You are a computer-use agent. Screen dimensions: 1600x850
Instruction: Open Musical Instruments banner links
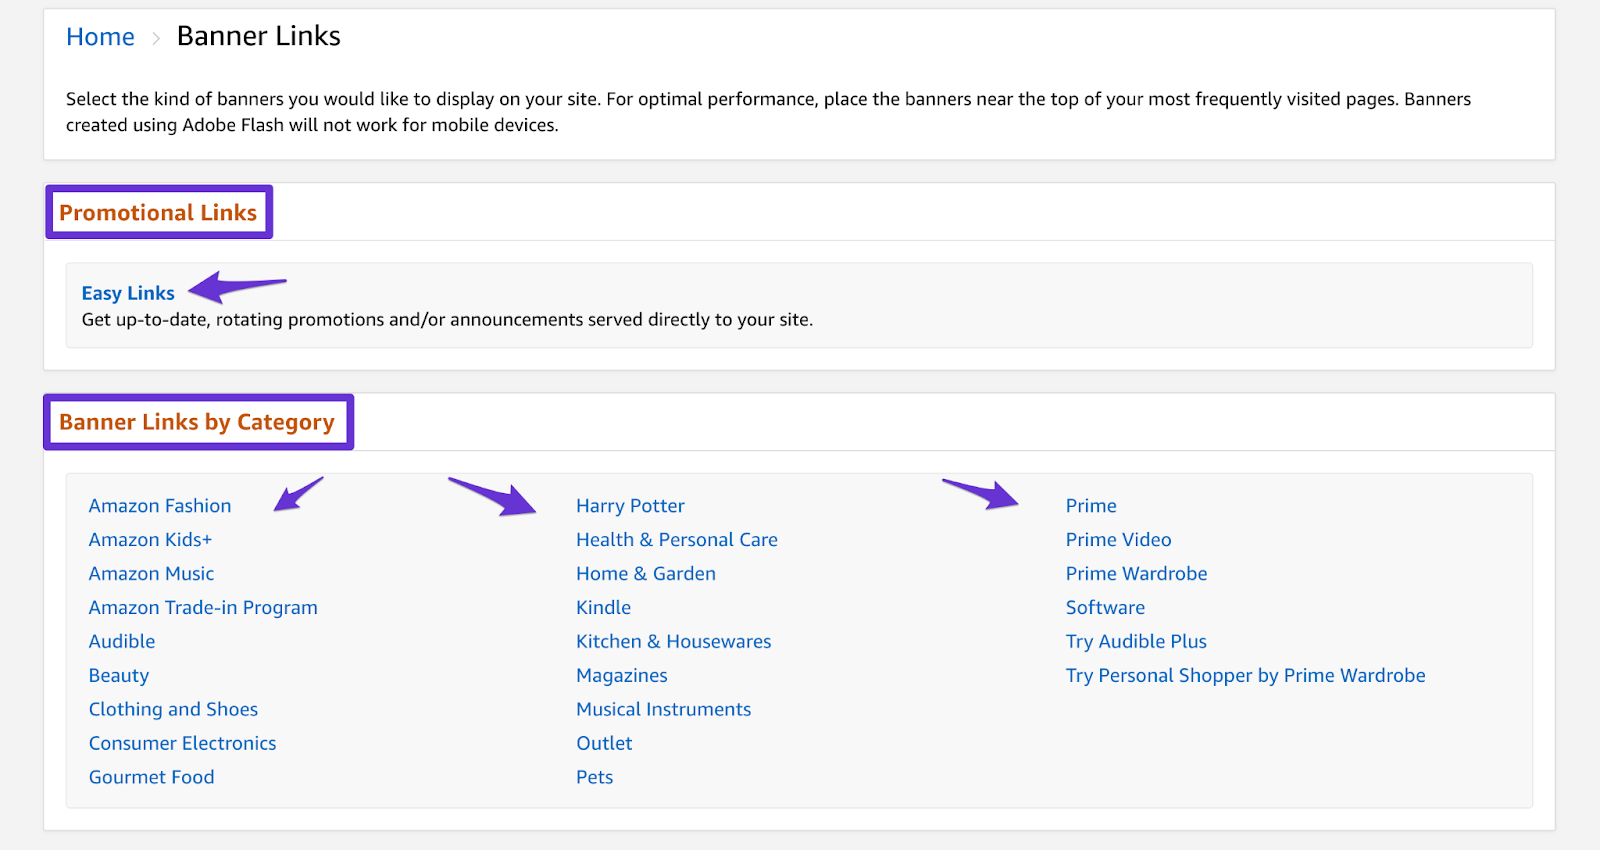click(x=664, y=710)
